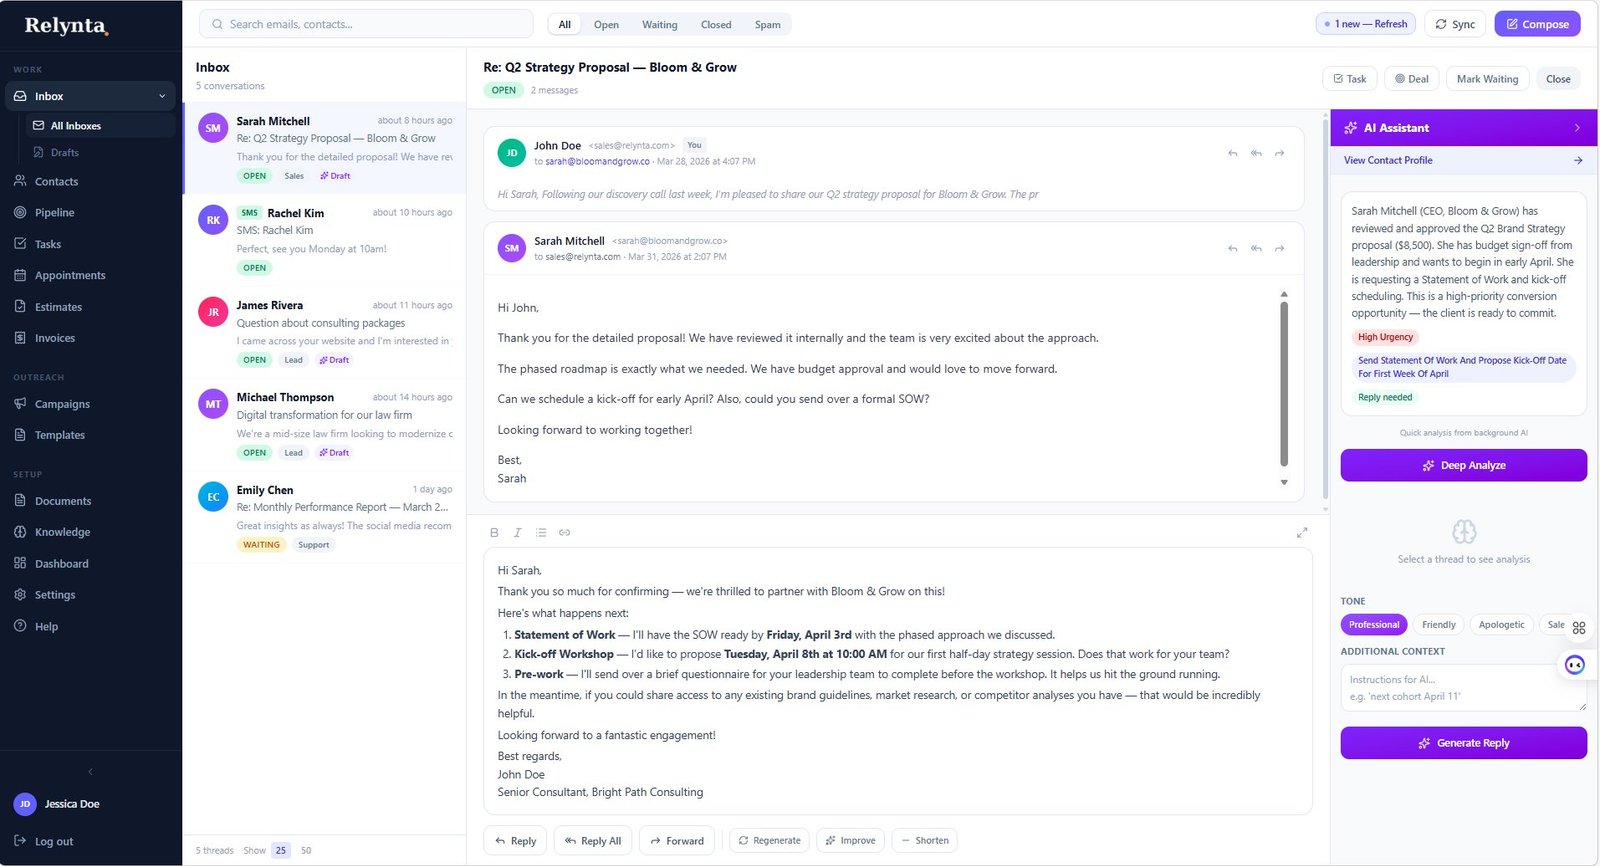This screenshot has width=1600, height=866.
Task: Click the Deep Analyze button
Action: point(1464,466)
